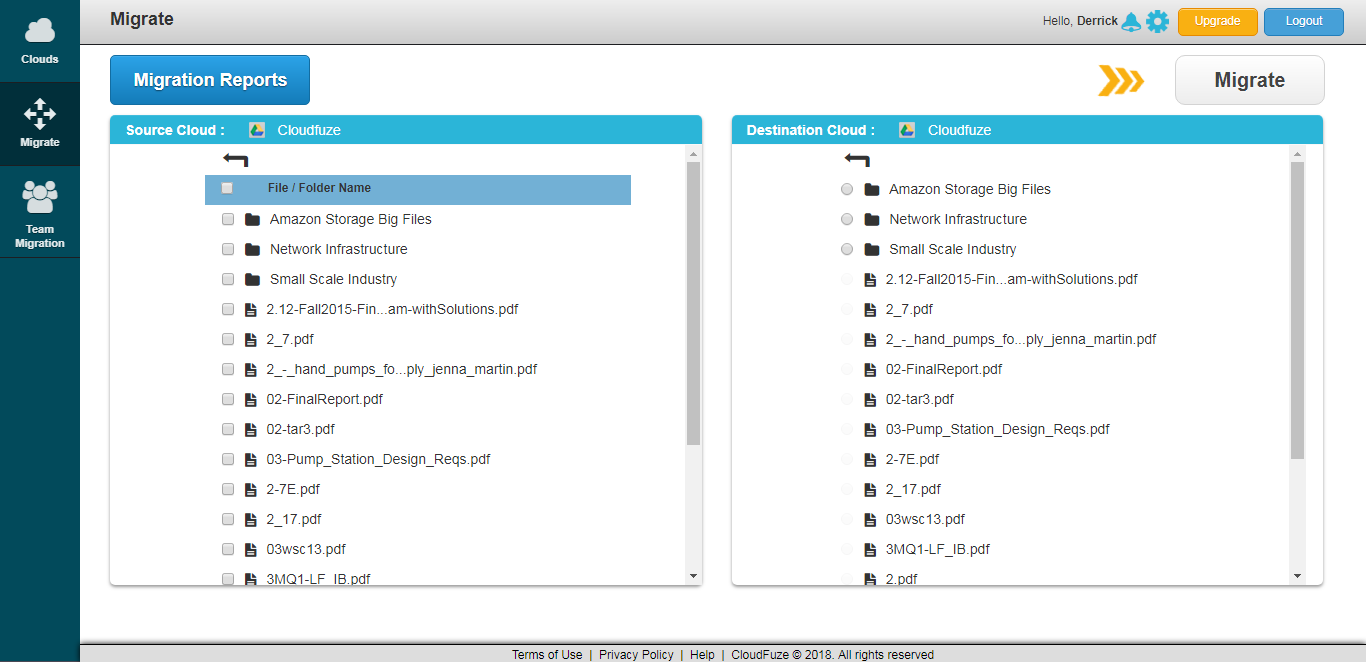Click source file icon for 2_7.pdf
This screenshot has width=1366, height=662.
coord(251,339)
